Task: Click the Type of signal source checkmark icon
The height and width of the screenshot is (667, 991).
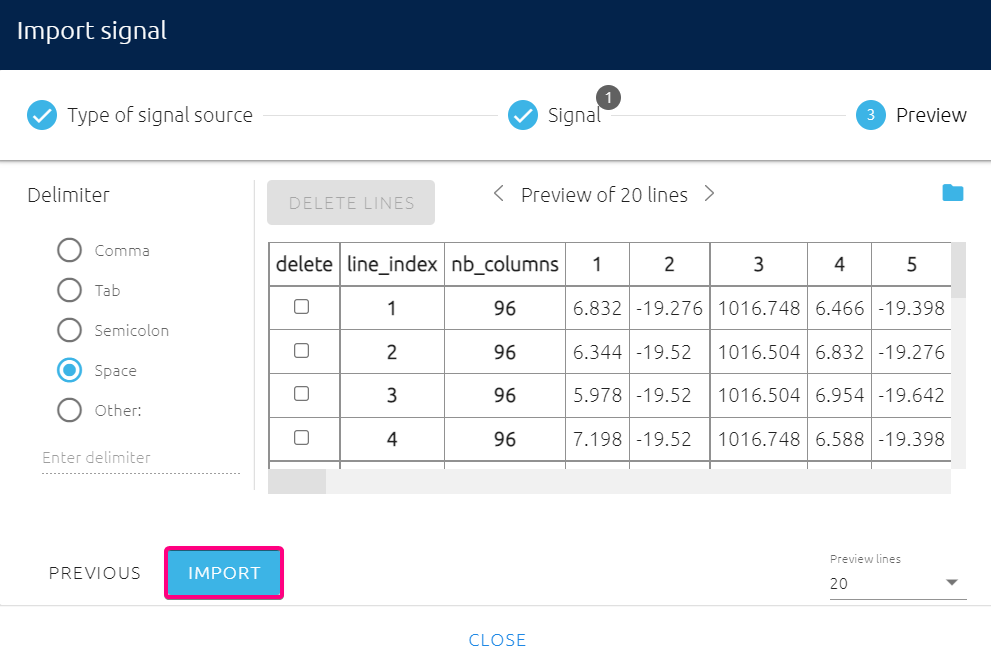Action: (42, 116)
